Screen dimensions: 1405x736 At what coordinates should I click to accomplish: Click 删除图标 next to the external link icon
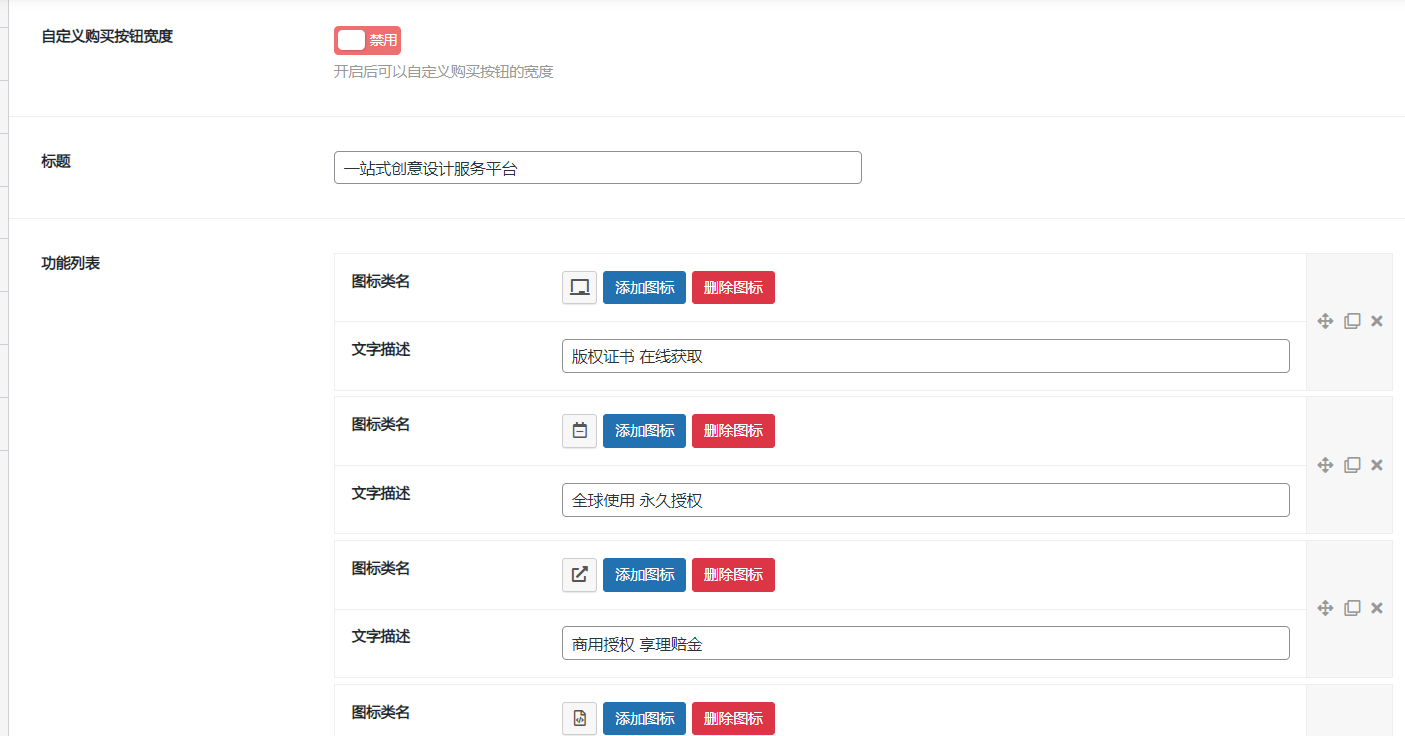pyautogui.click(x=733, y=575)
